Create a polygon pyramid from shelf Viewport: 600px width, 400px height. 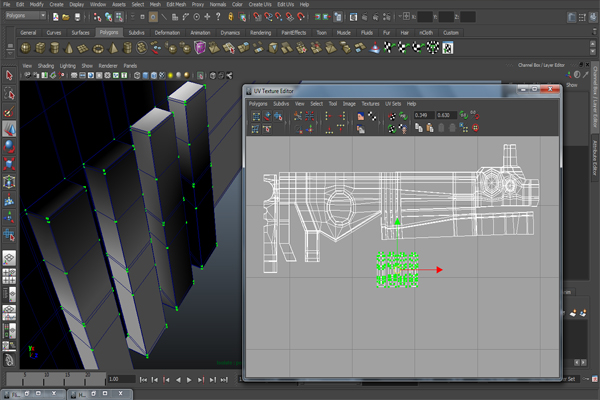tap(112, 48)
